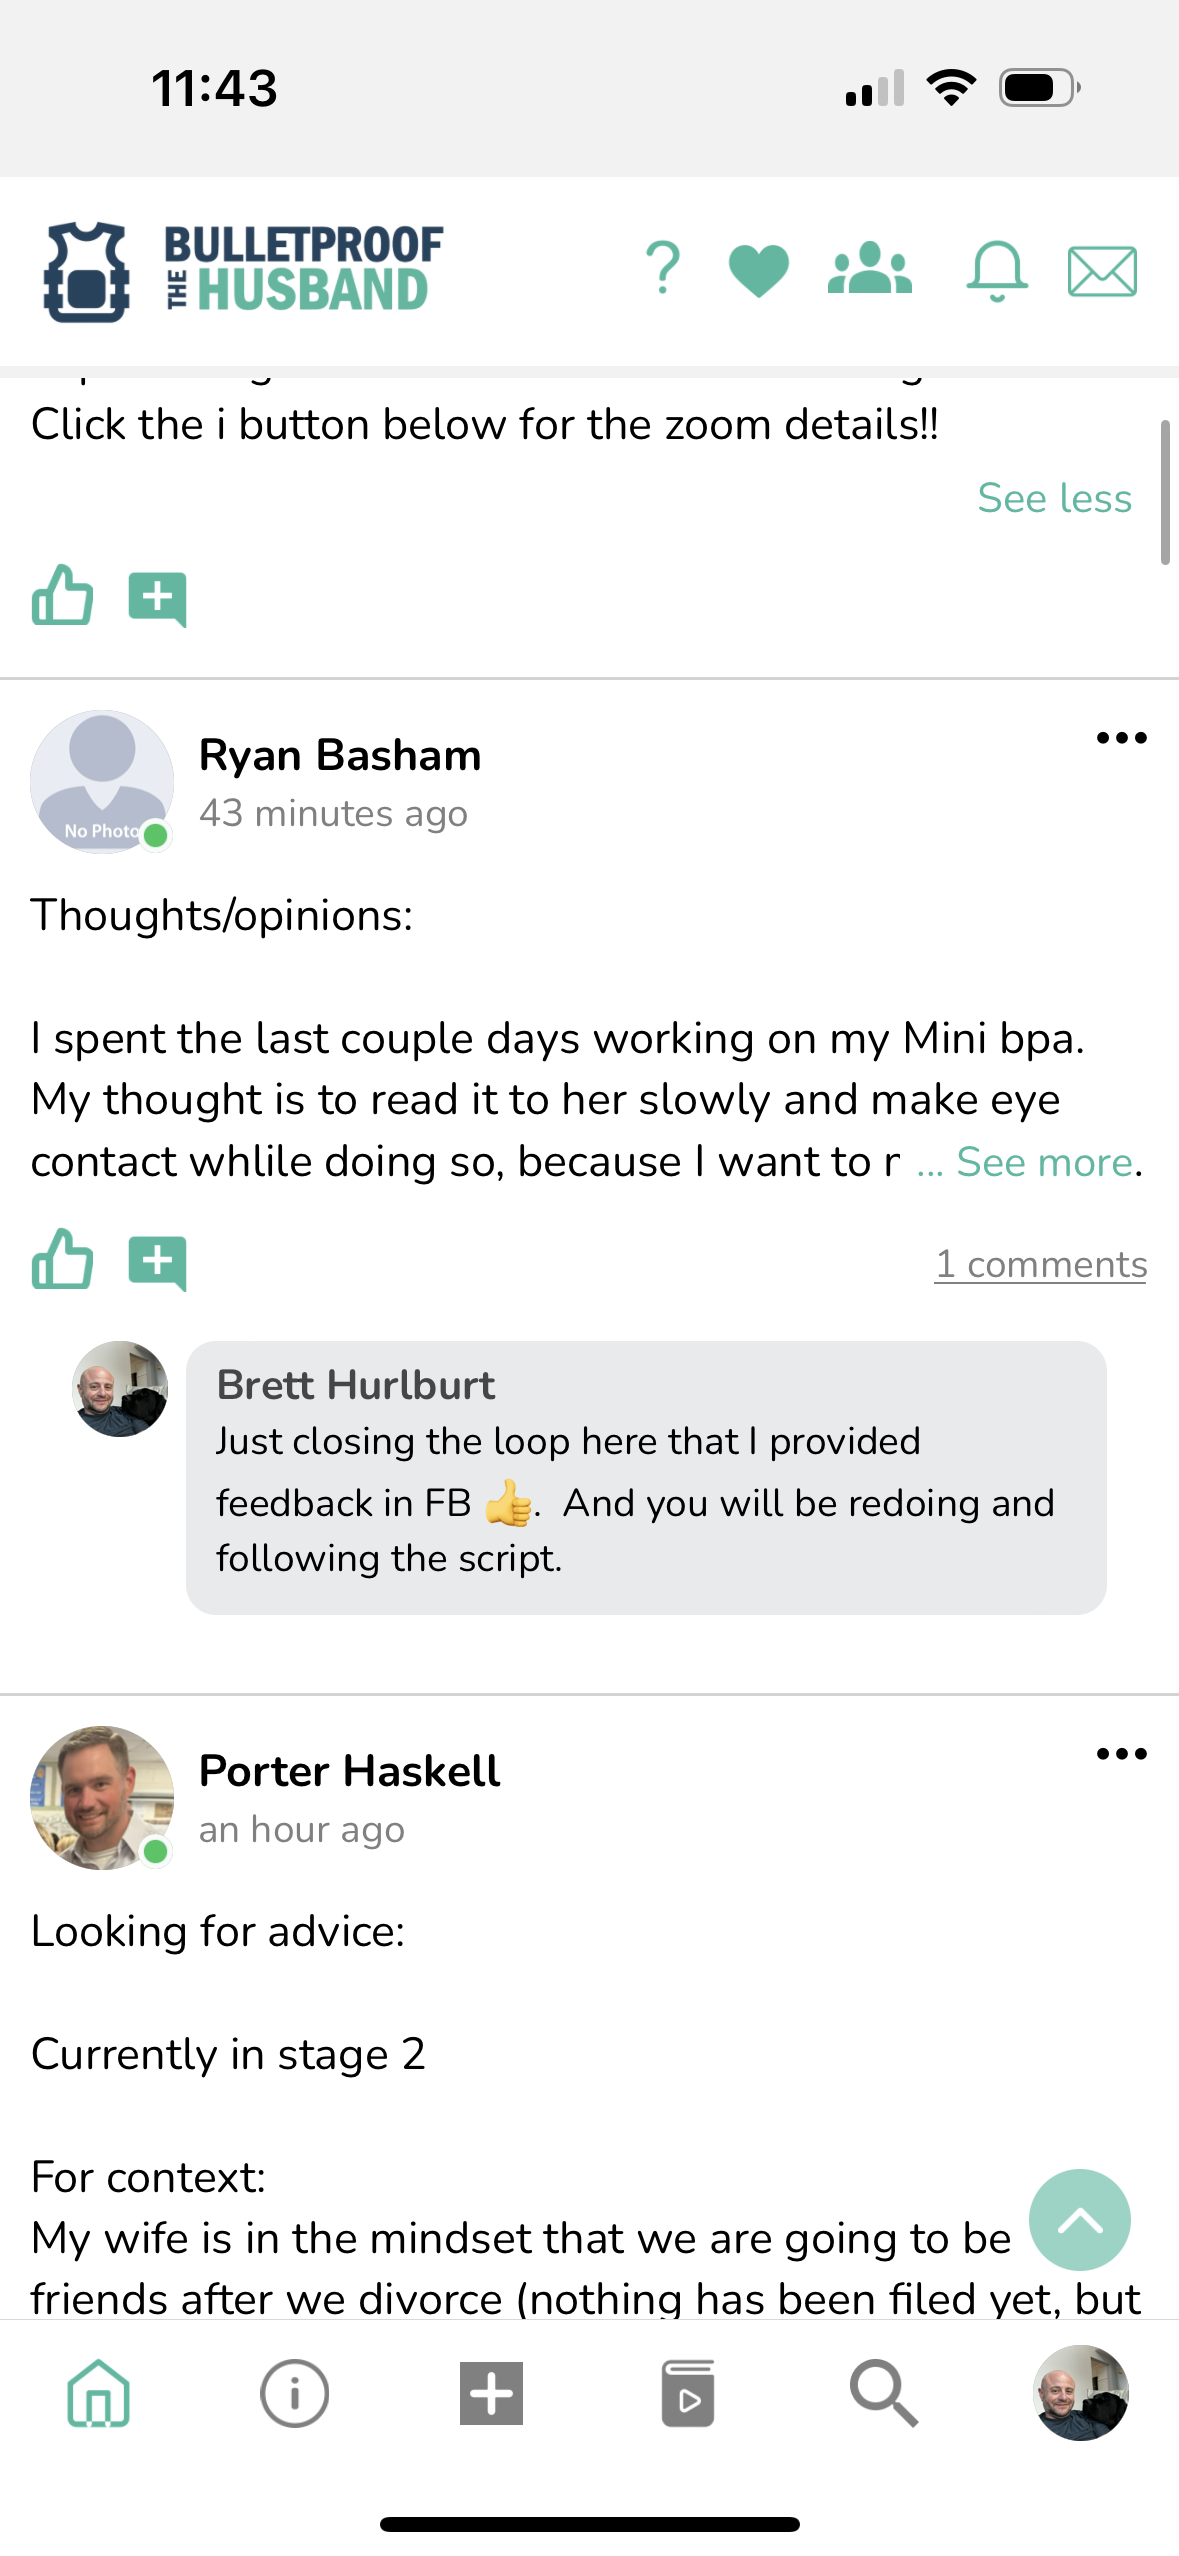Go to the Home tab
The image size is (1179, 2556).
point(98,2393)
